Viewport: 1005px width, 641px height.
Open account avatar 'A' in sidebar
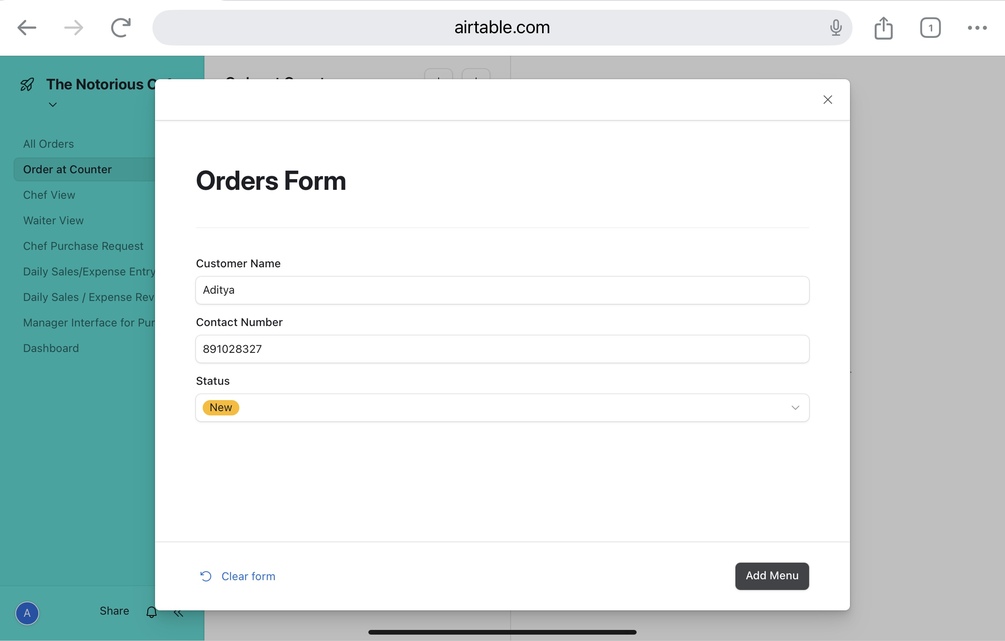(27, 613)
